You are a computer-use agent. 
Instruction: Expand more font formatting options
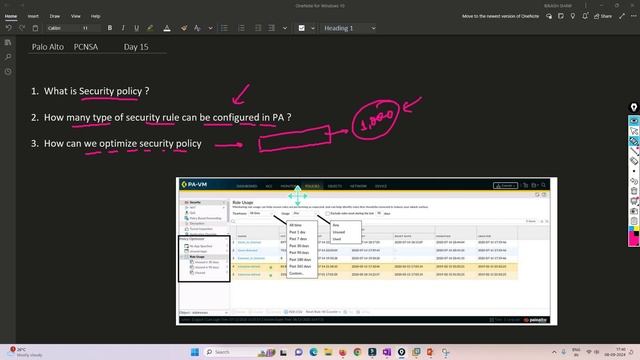point(210,28)
